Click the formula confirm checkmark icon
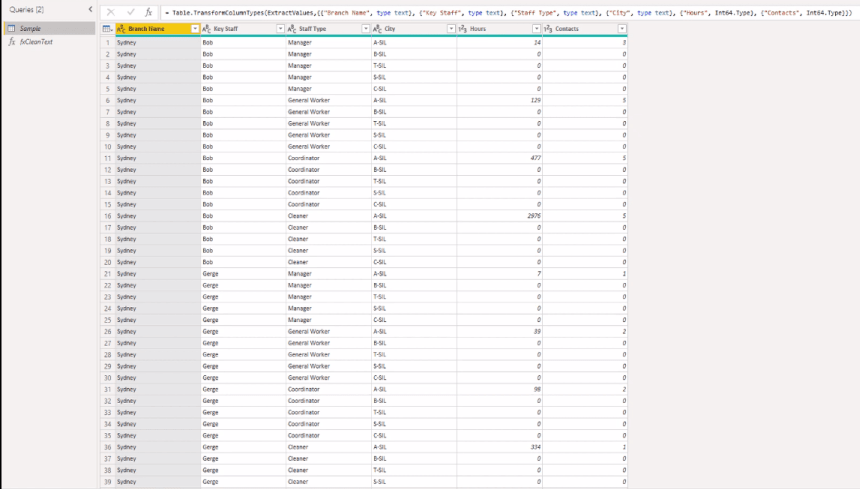 [131, 12]
